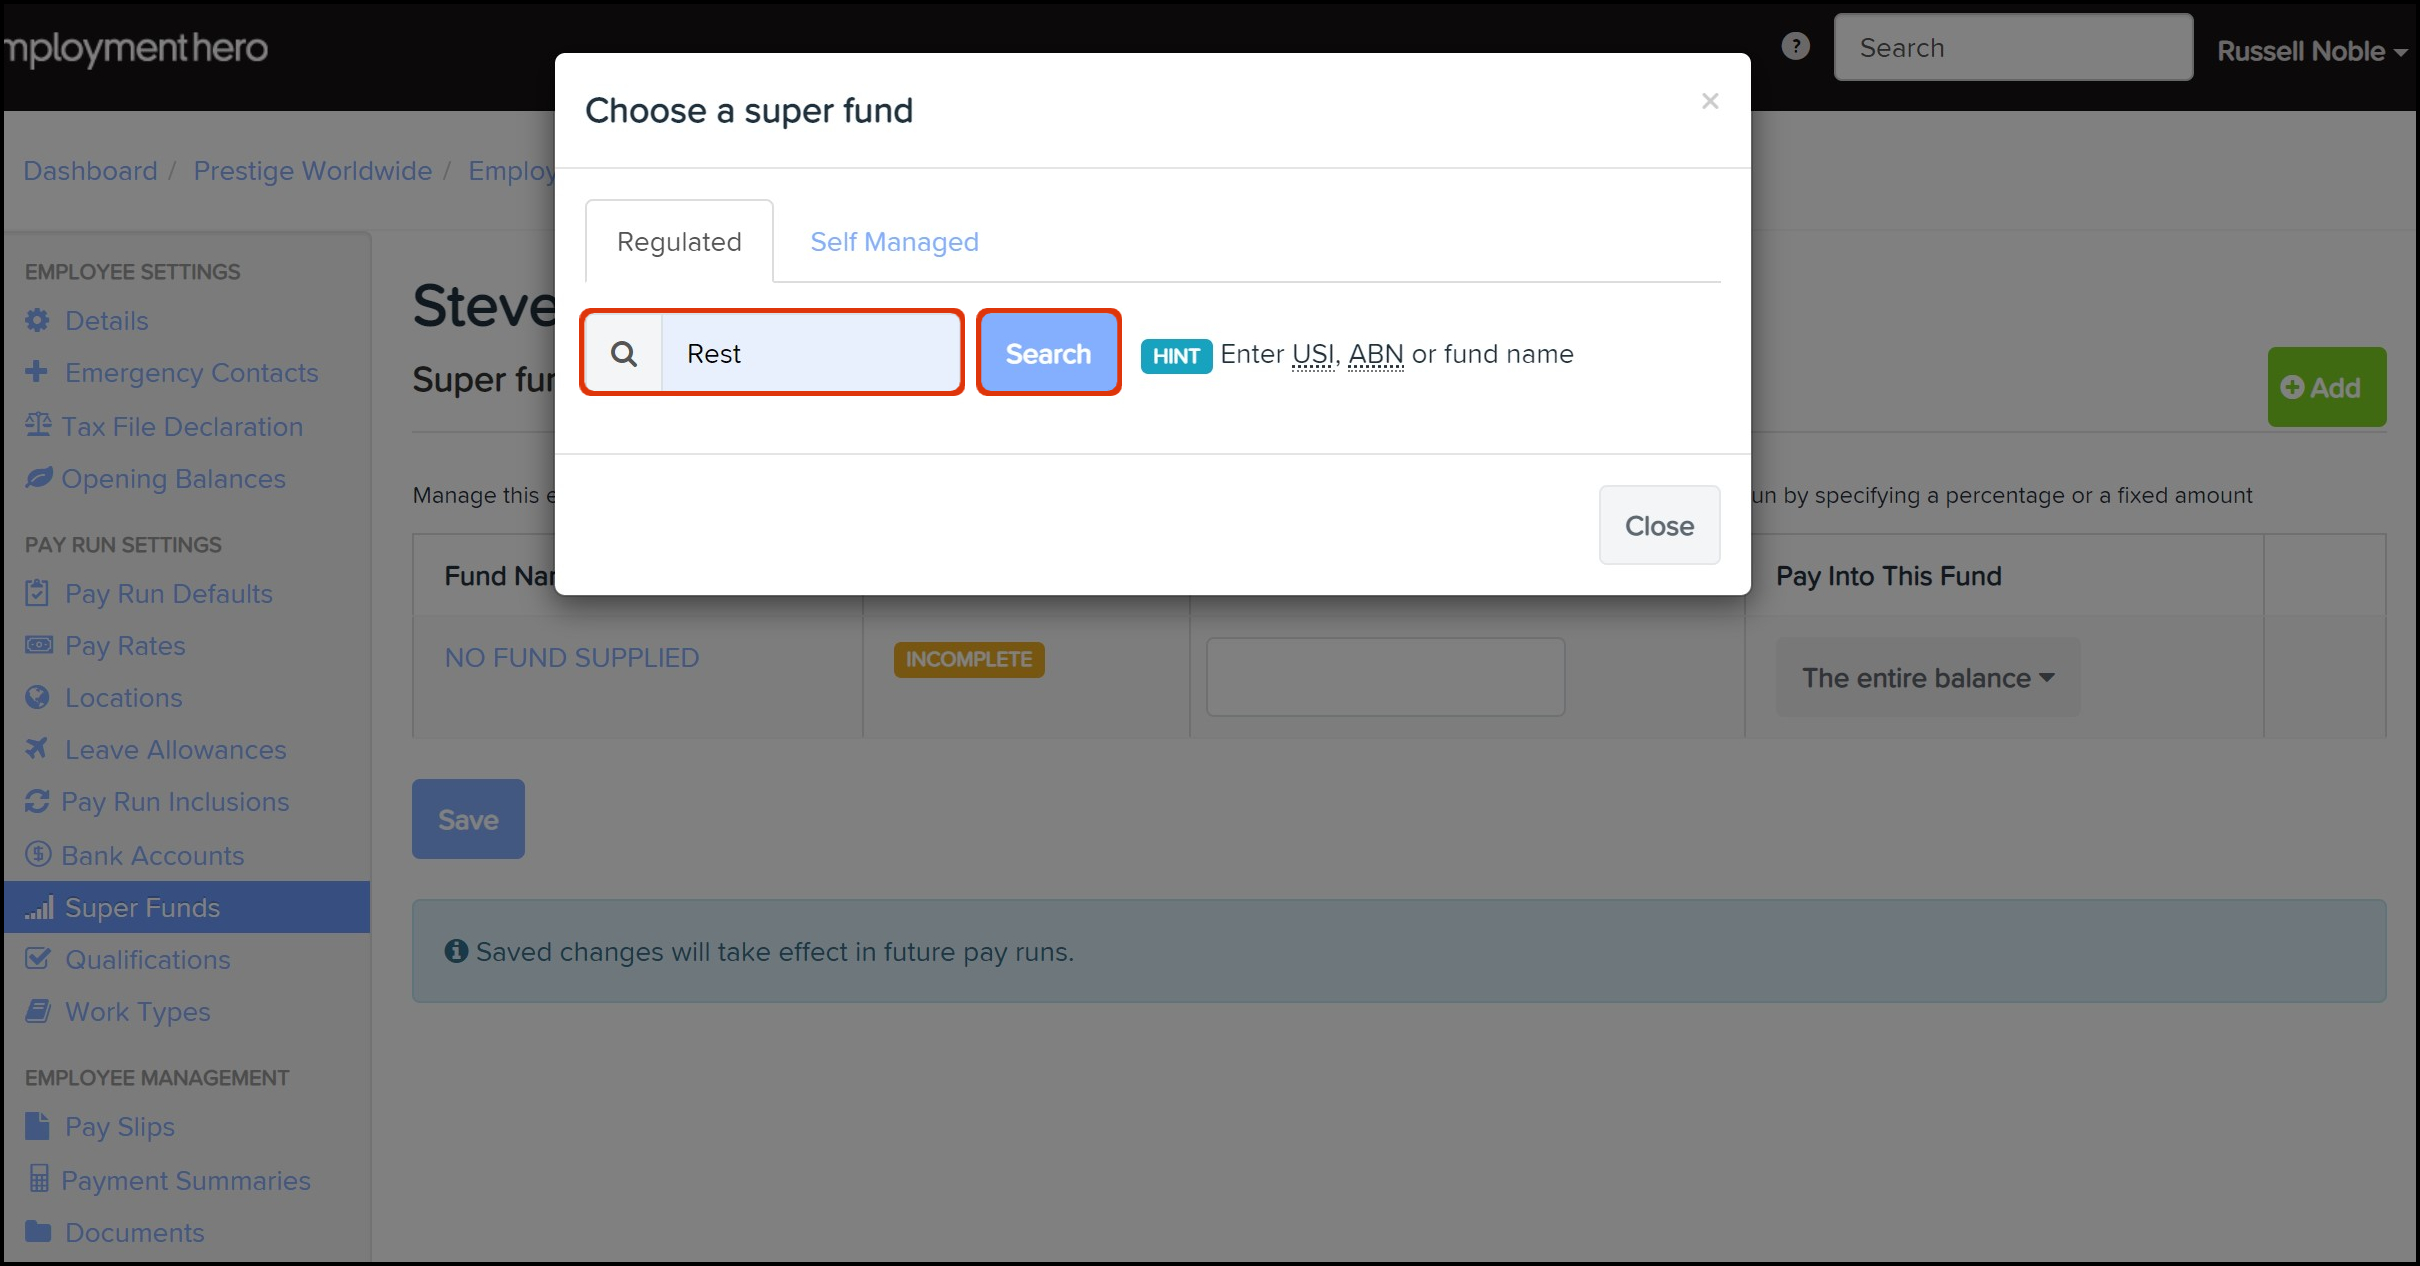The image size is (2420, 1266).
Task: Click the Payment Summaries calculator icon
Action: (39, 1179)
